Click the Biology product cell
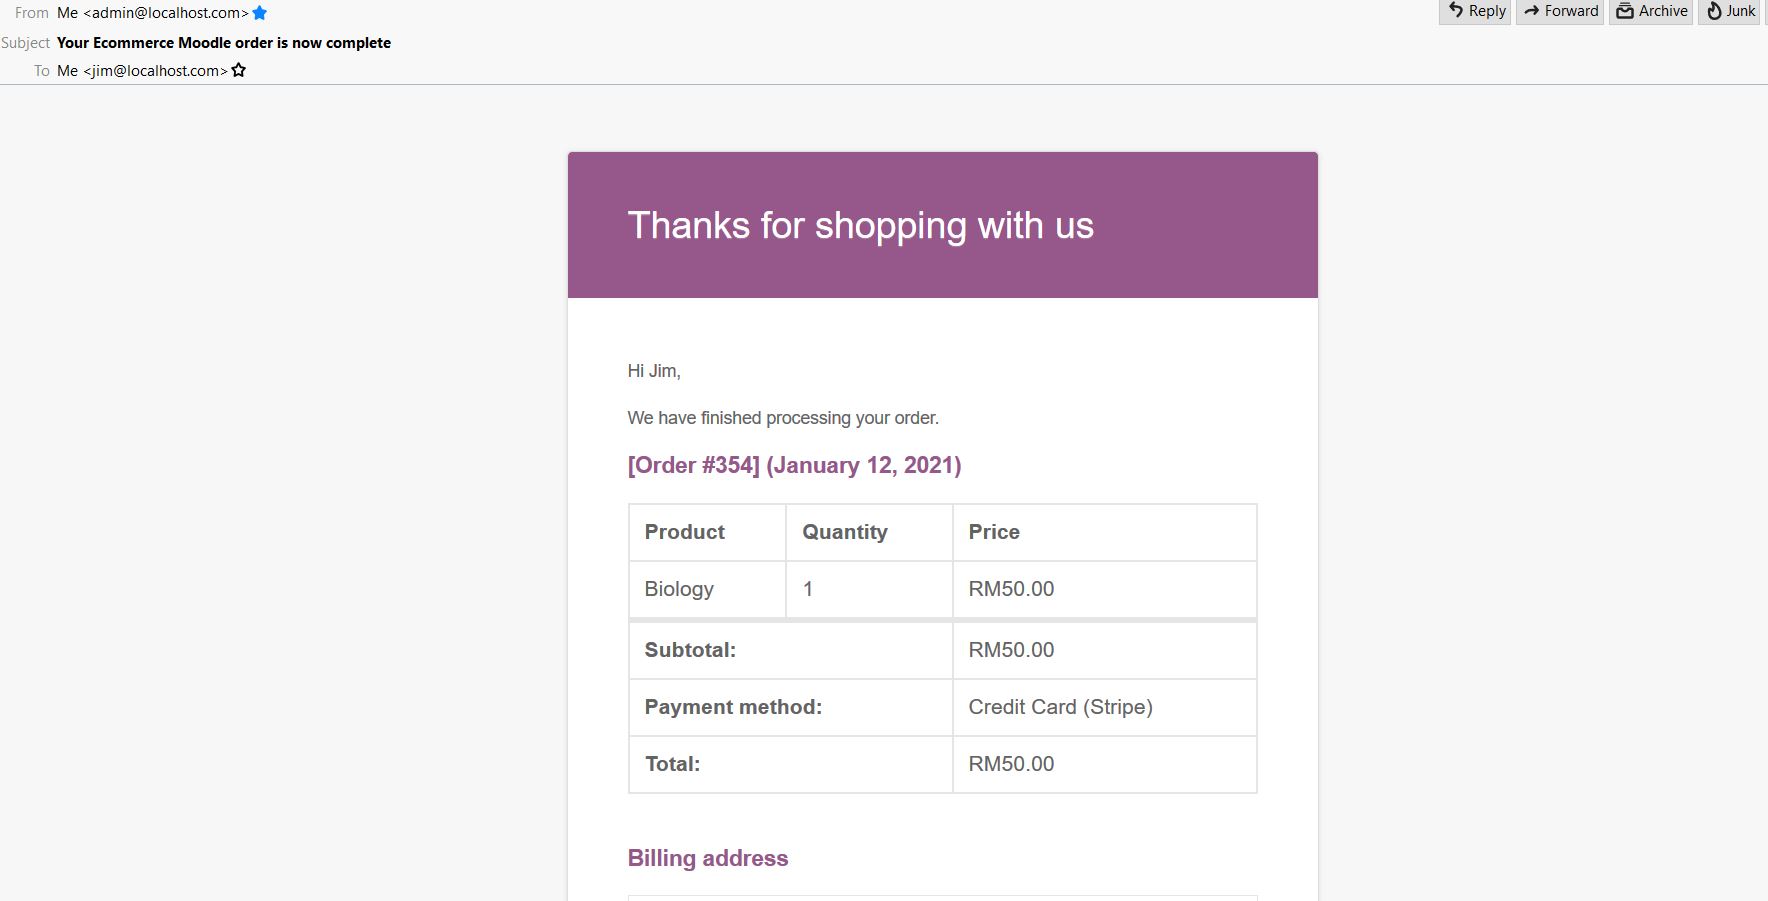The height and width of the screenshot is (901, 1768). (679, 589)
